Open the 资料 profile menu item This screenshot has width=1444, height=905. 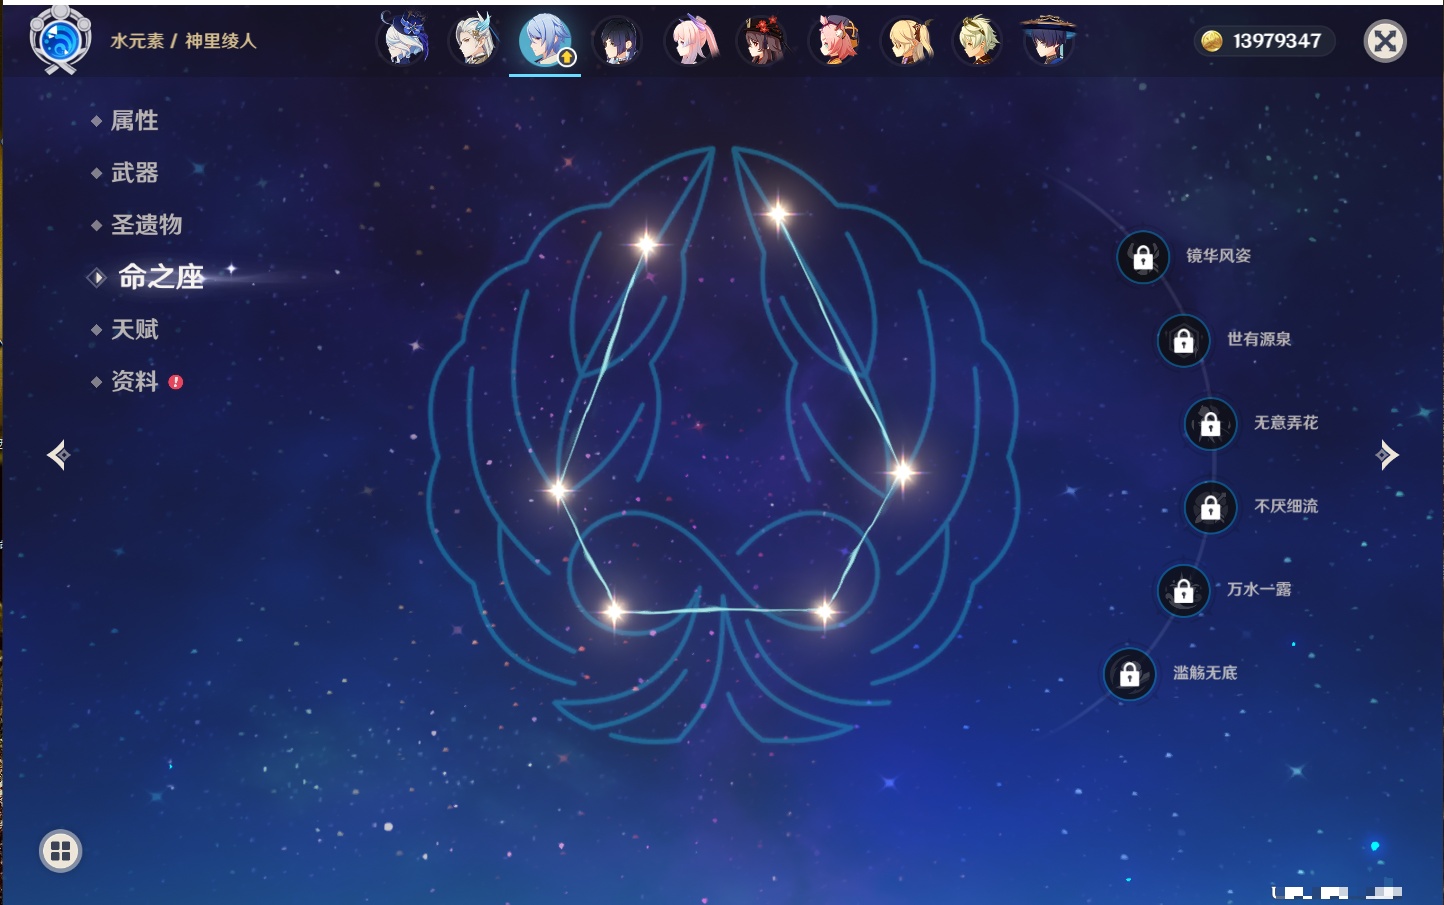coord(134,381)
